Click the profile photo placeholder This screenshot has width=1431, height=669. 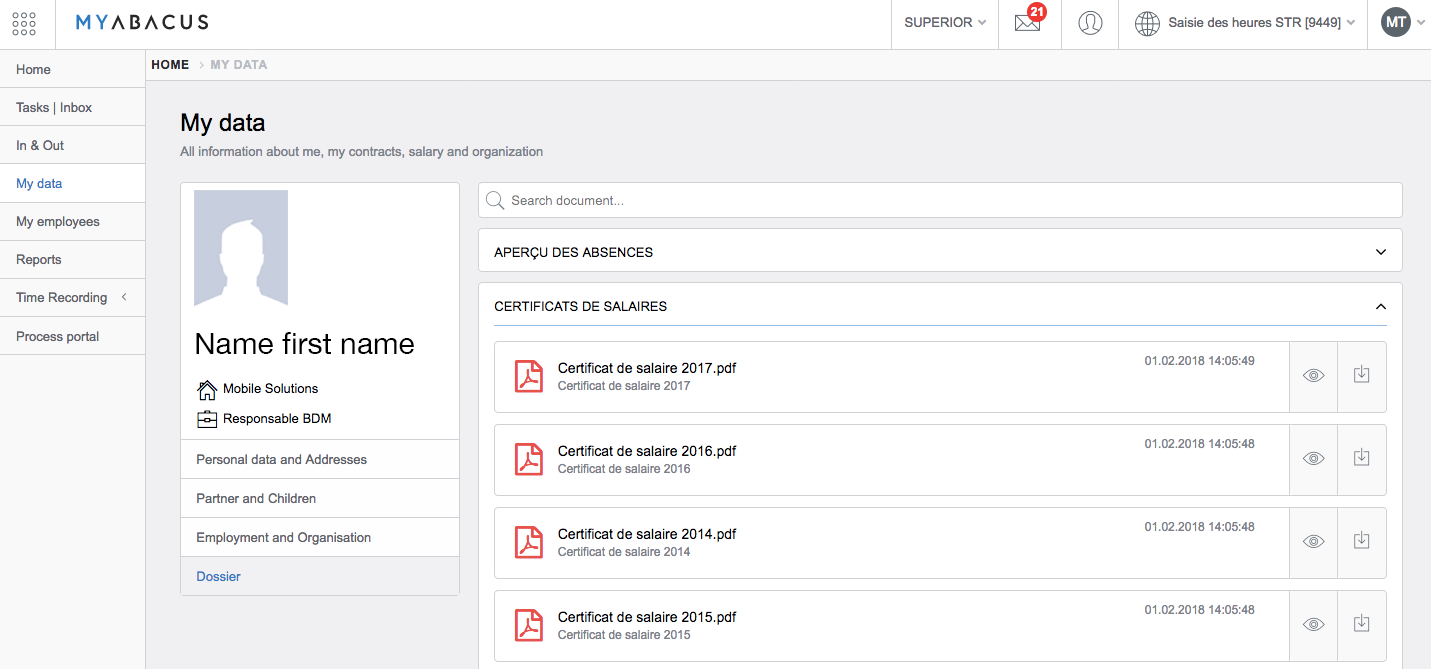[241, 248]
